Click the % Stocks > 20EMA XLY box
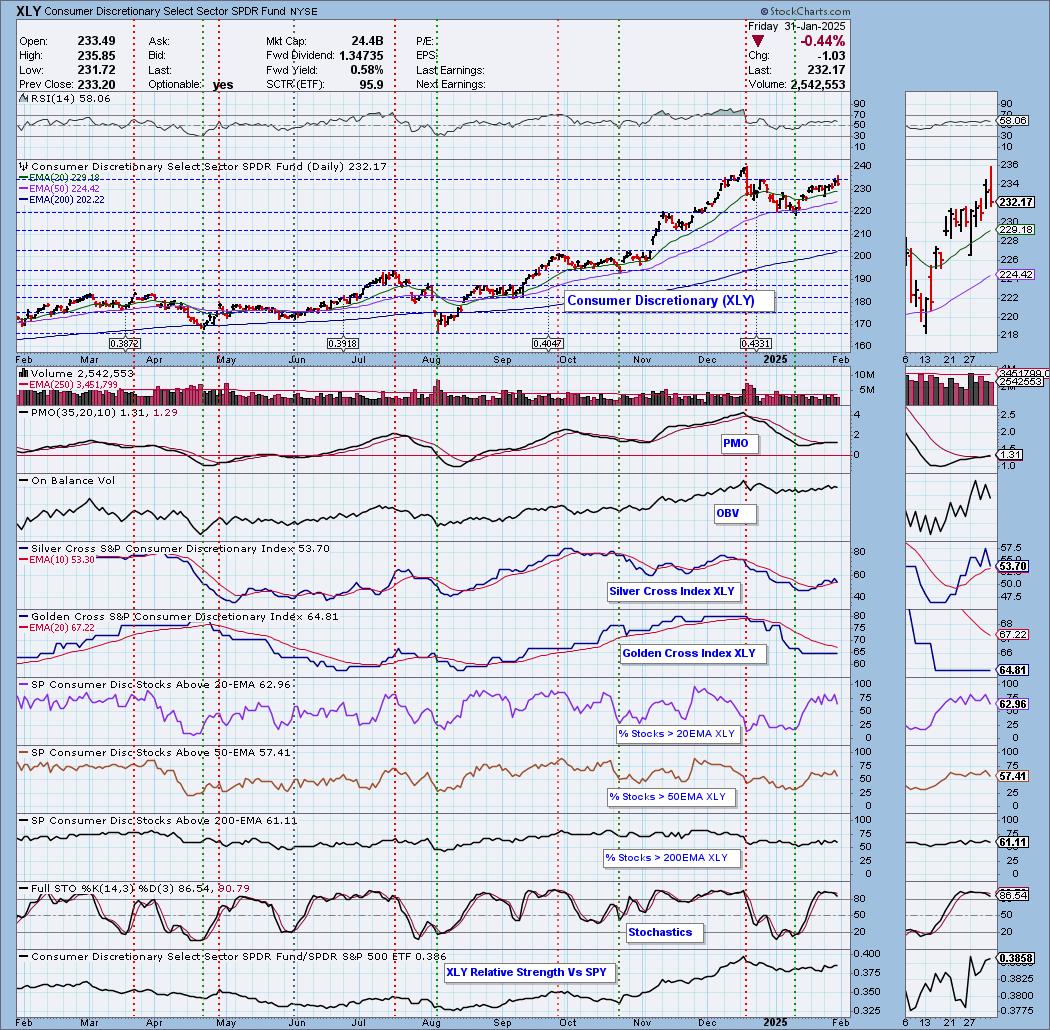This screenshot has height=1030, width=1050. tap(676, 733)
